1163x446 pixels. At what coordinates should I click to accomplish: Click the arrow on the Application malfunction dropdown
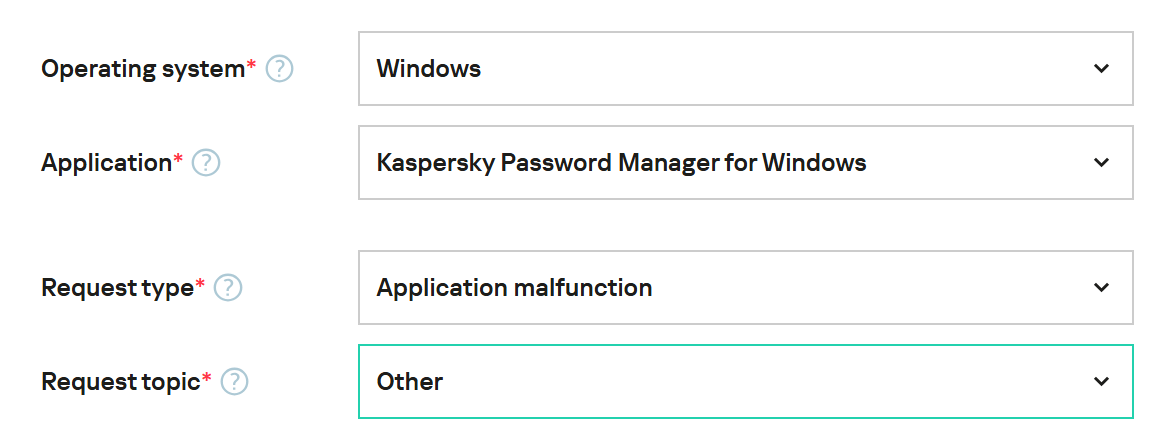(1101, 288)
